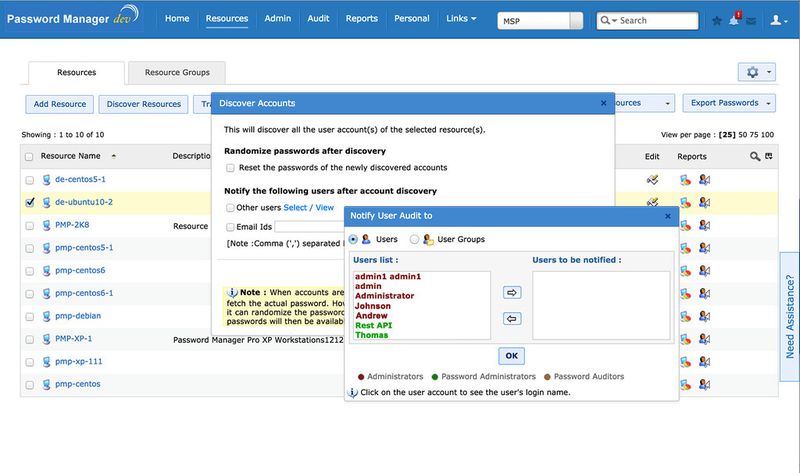Screen dimensions: 800x473
Task: Check the Other users notify option
Action: pyautogui.click(x=230, y=208)
